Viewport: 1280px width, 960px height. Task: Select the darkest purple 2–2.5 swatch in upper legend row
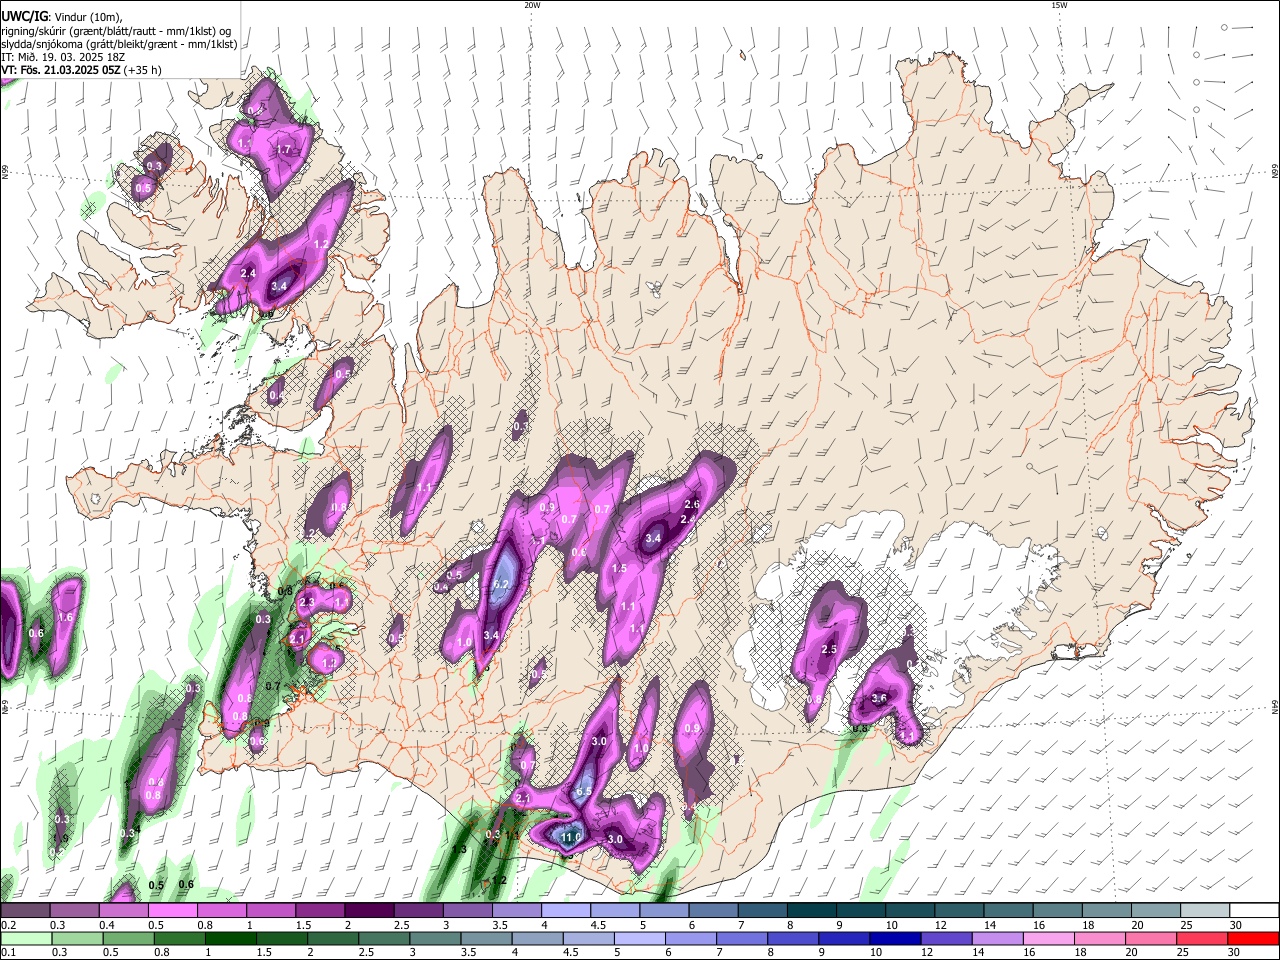coord(368,910)
